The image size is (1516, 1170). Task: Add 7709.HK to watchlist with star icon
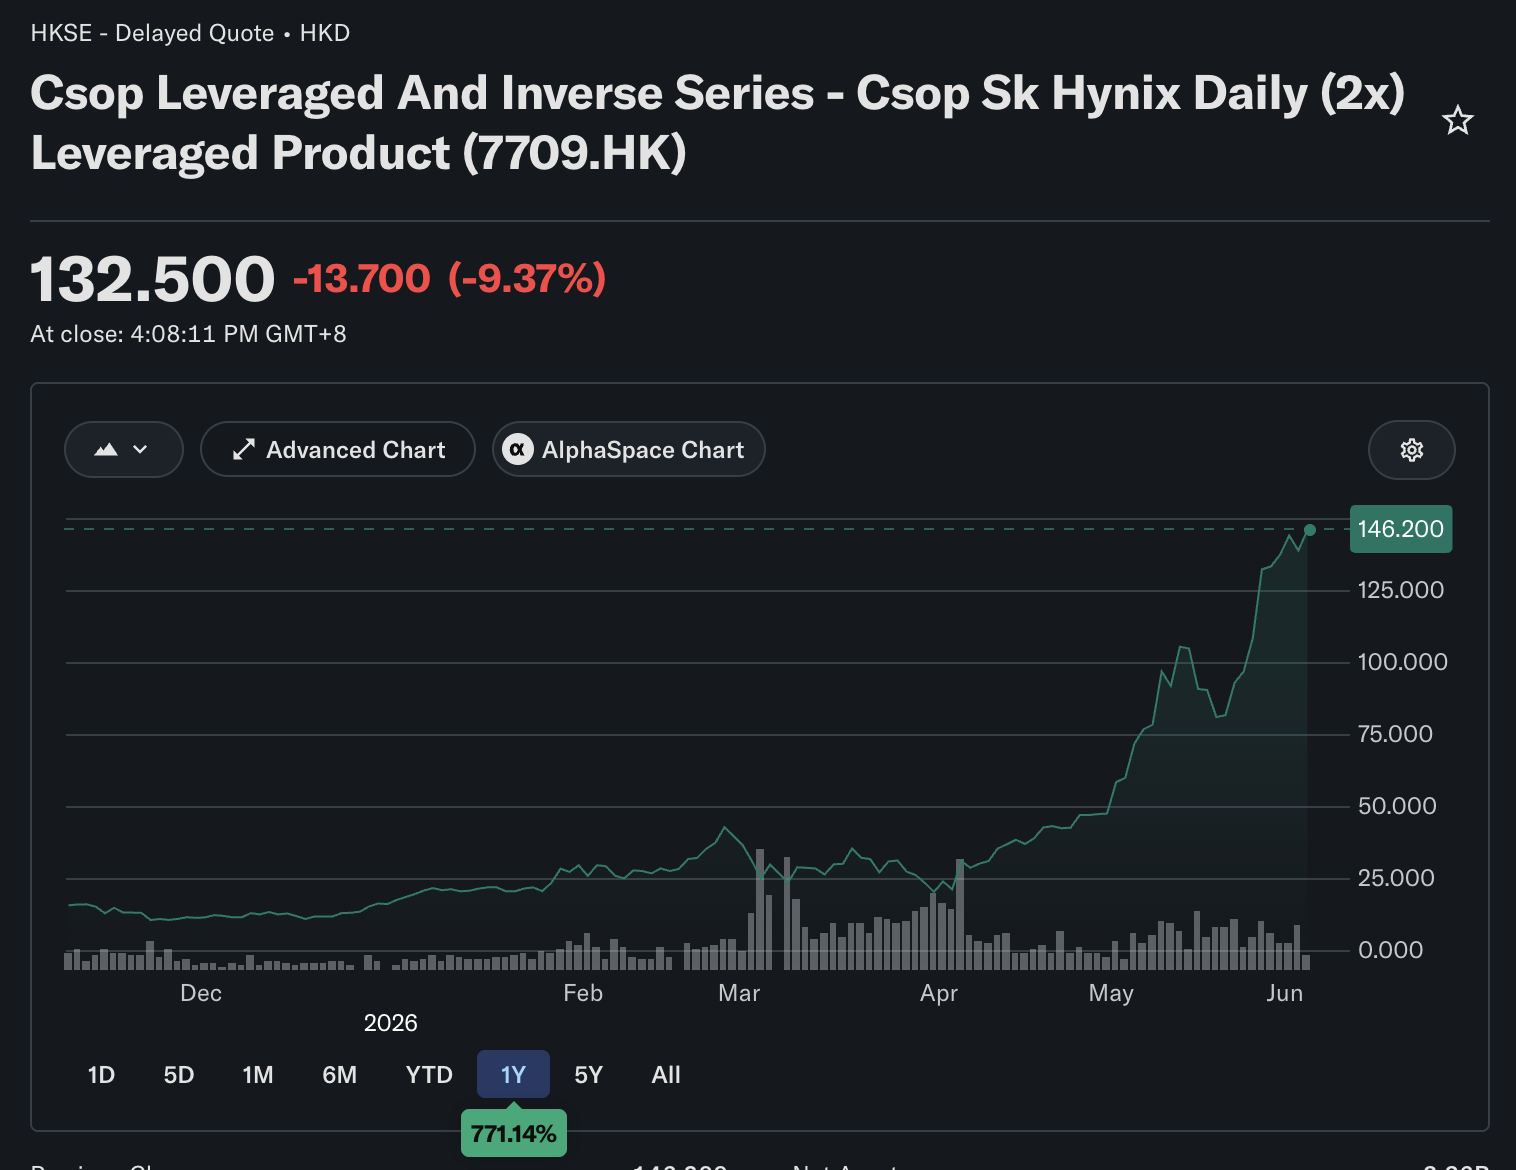pos(1457,121)
